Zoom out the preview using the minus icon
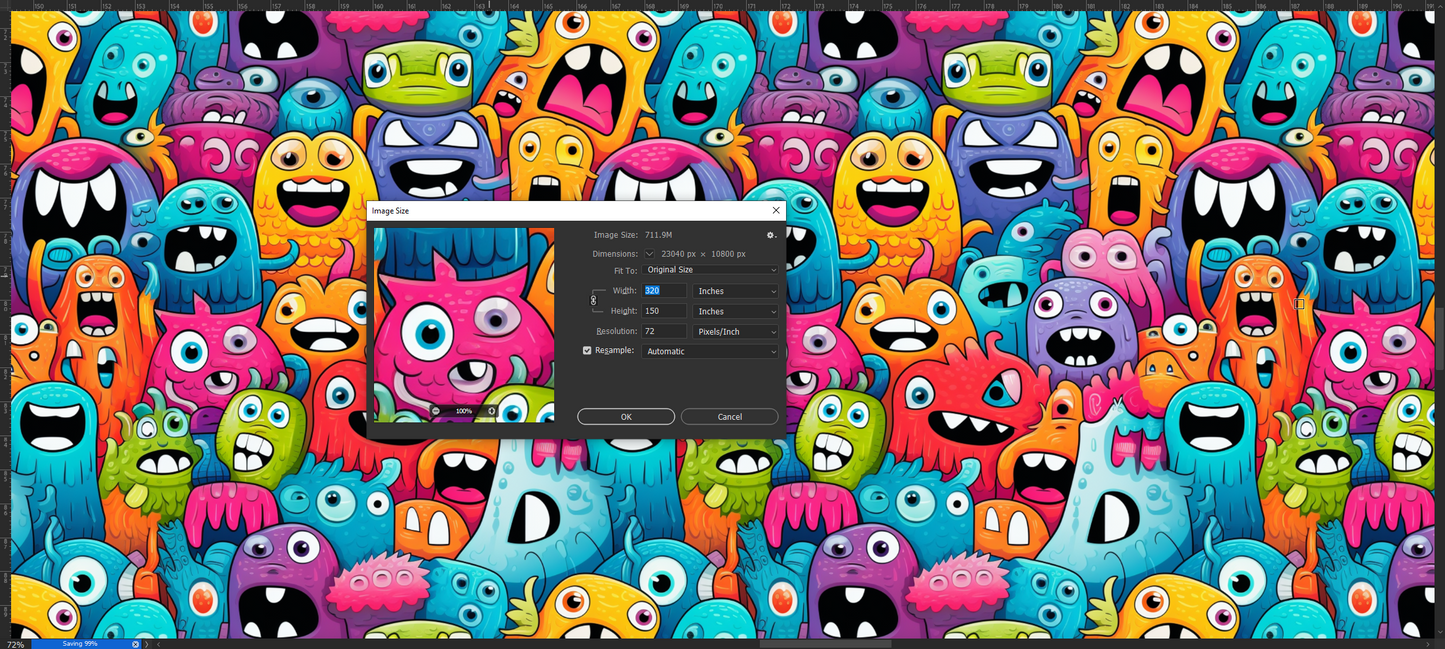Viewport: 1445px width, 649px height. (437, 411)
